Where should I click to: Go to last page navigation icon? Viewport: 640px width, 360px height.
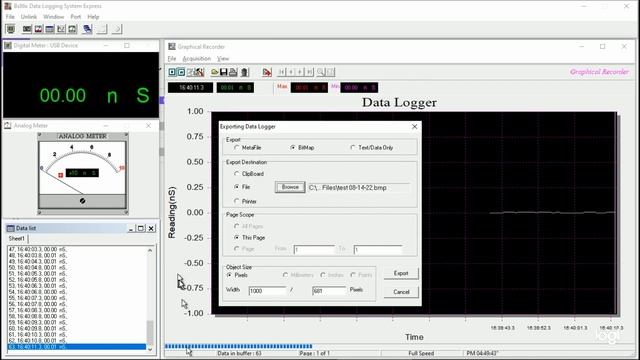(309, 72)
